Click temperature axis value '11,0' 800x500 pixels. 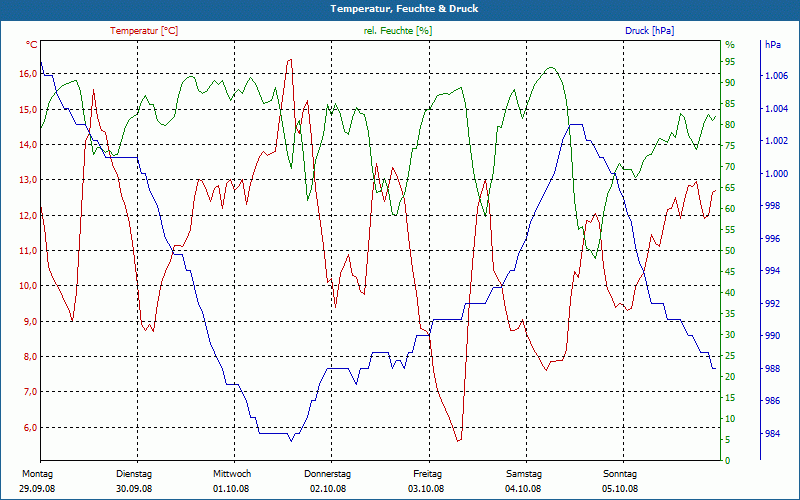pos(28,251)
